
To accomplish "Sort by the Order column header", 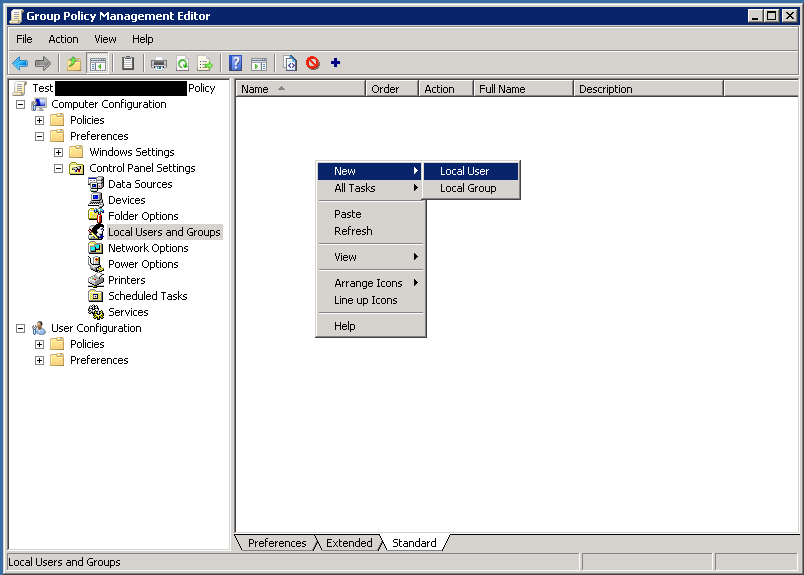I will pyautogui.click(x=392, y=89).
